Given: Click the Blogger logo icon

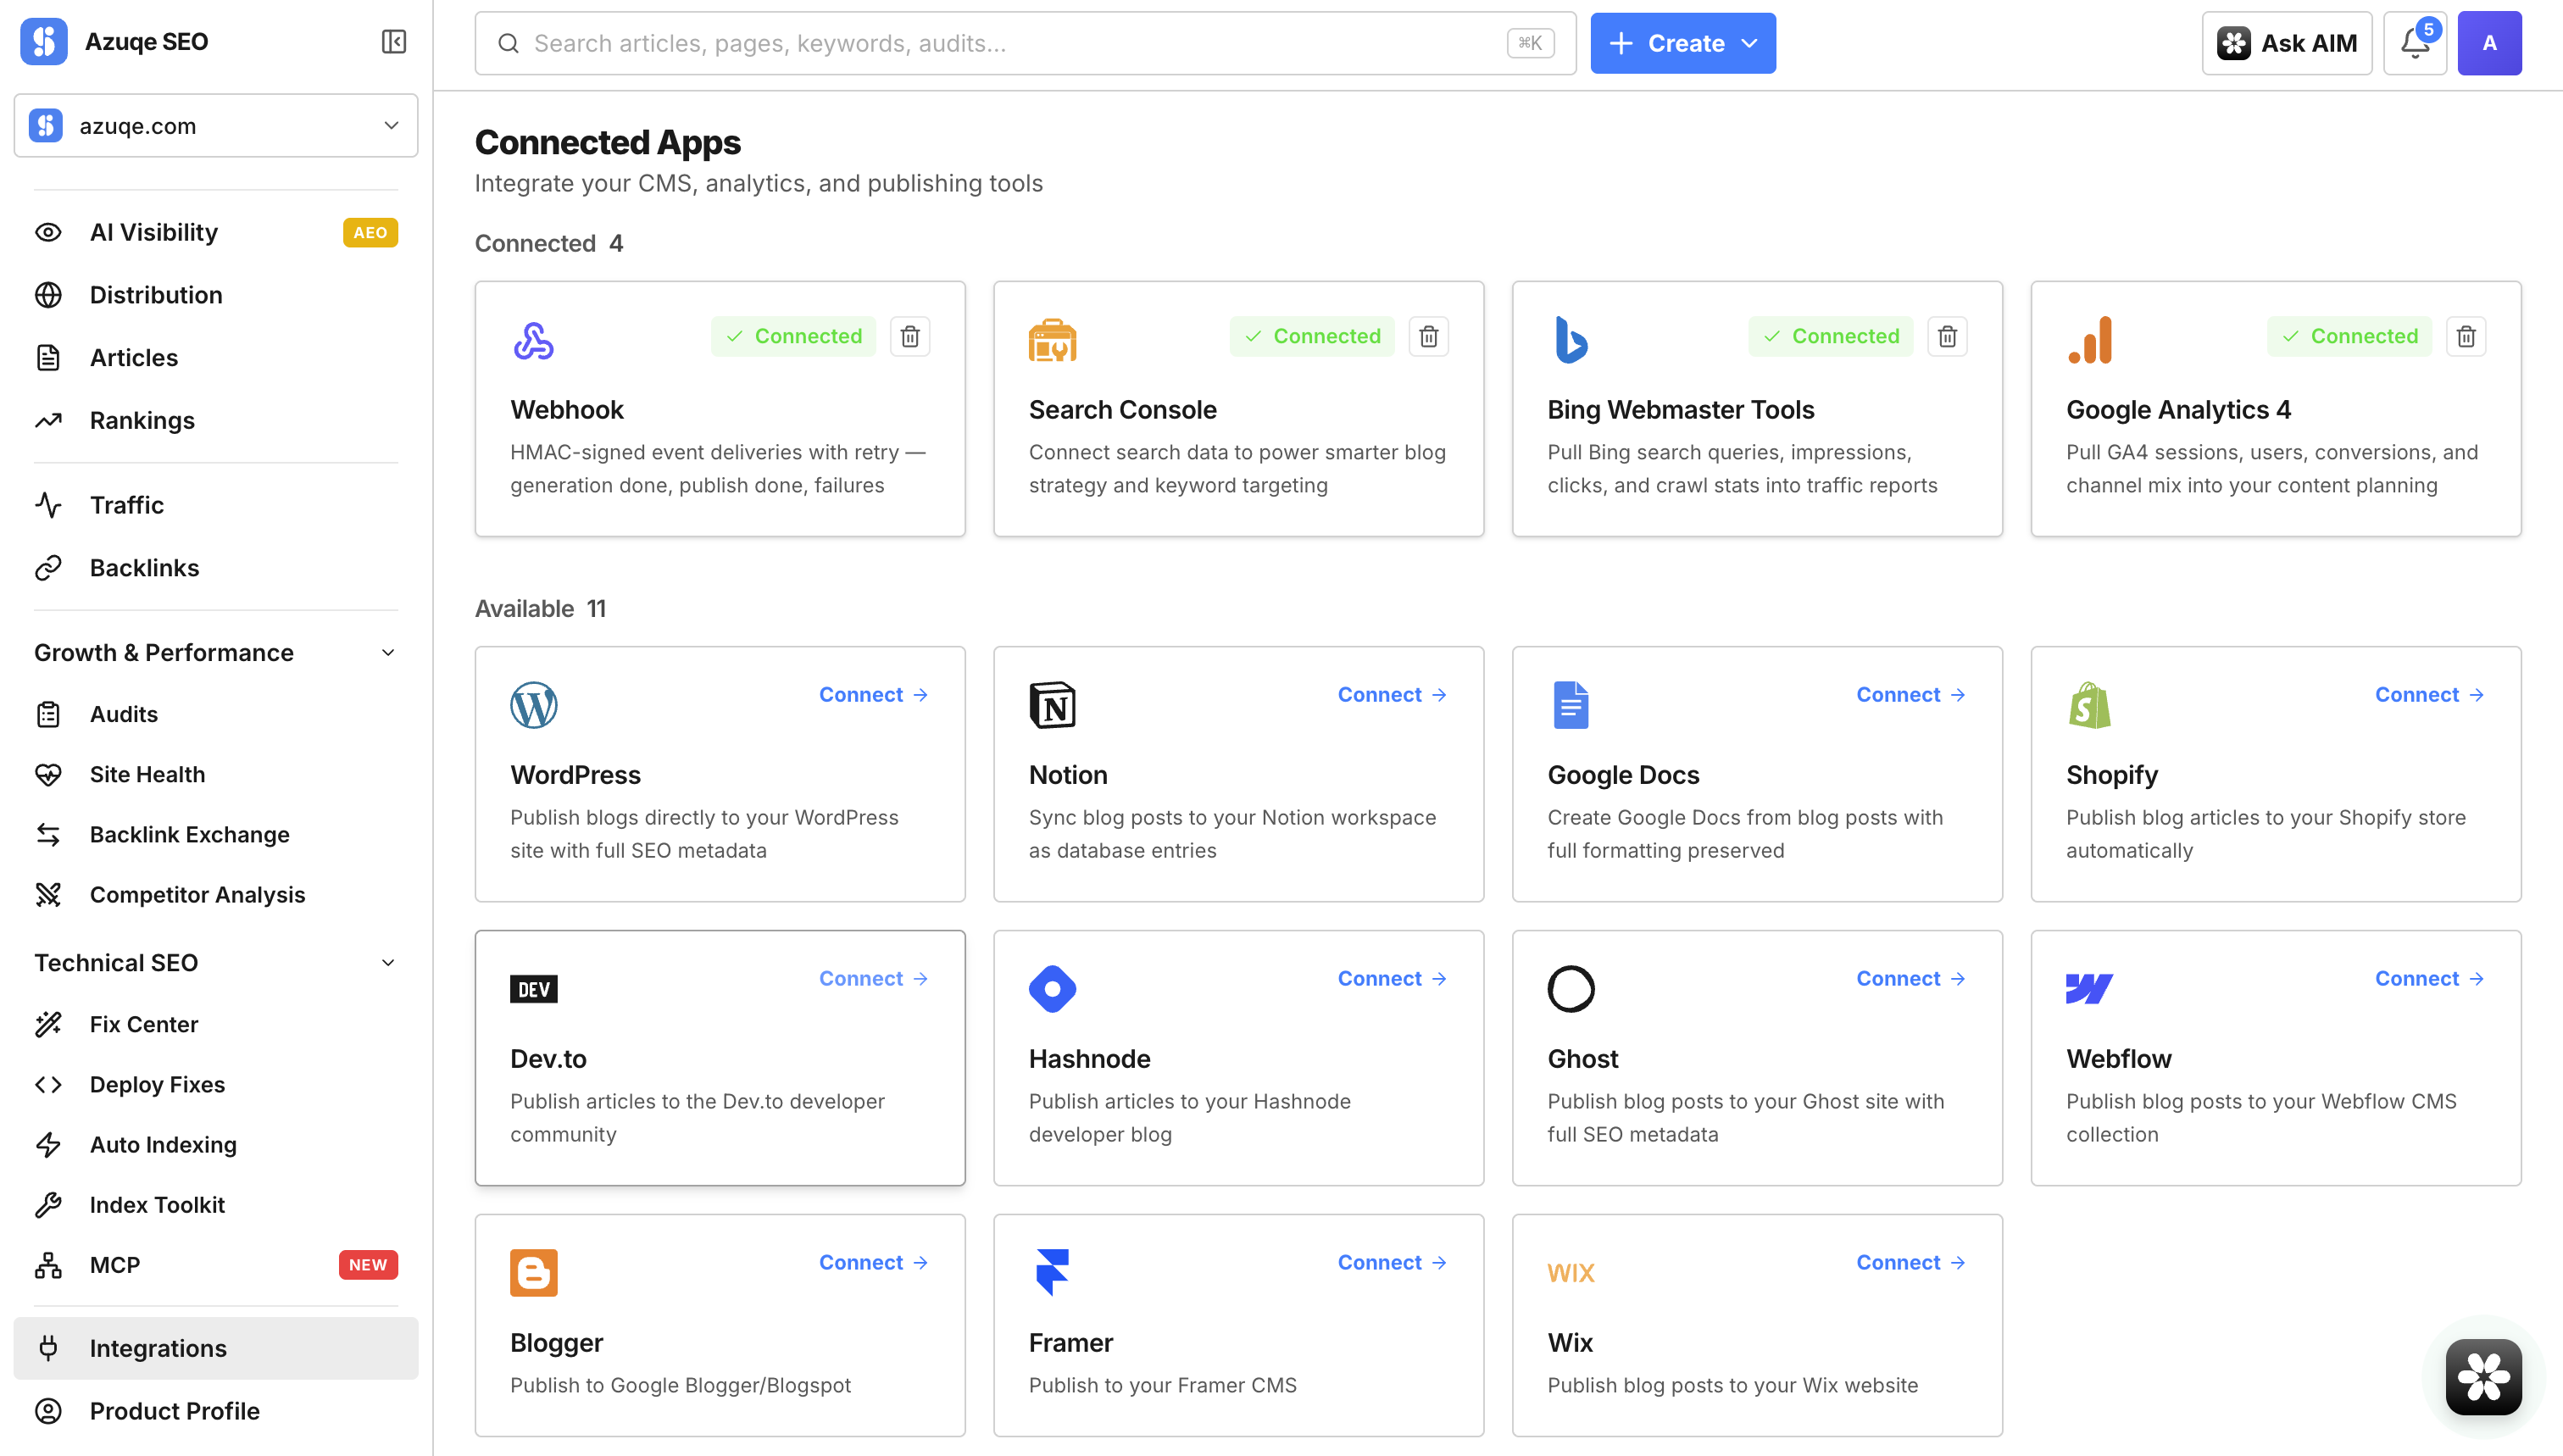Looking at the screenshot, I should coord(534,1274).
